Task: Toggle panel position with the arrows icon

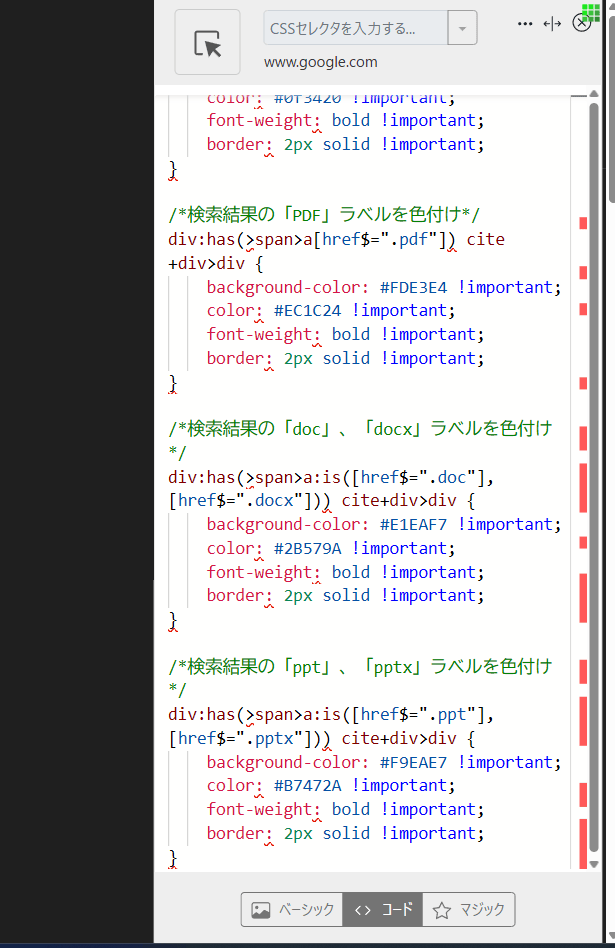Action: coord(552,24)
